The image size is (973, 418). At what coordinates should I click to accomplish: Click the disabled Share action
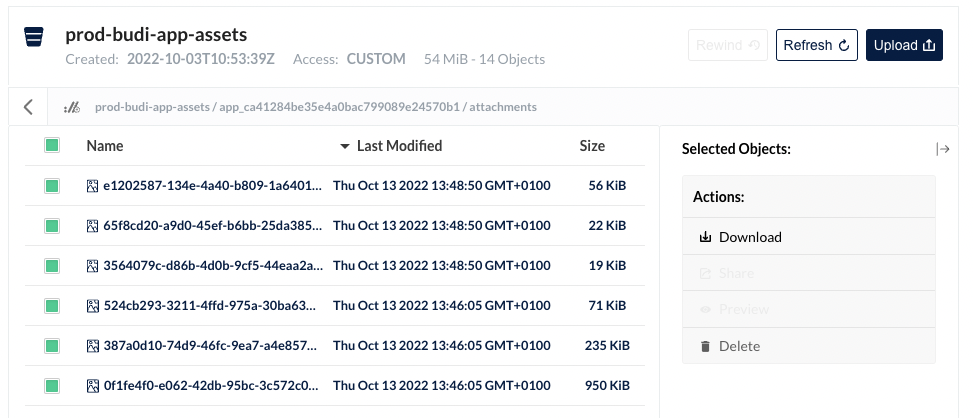pos(809,273)
